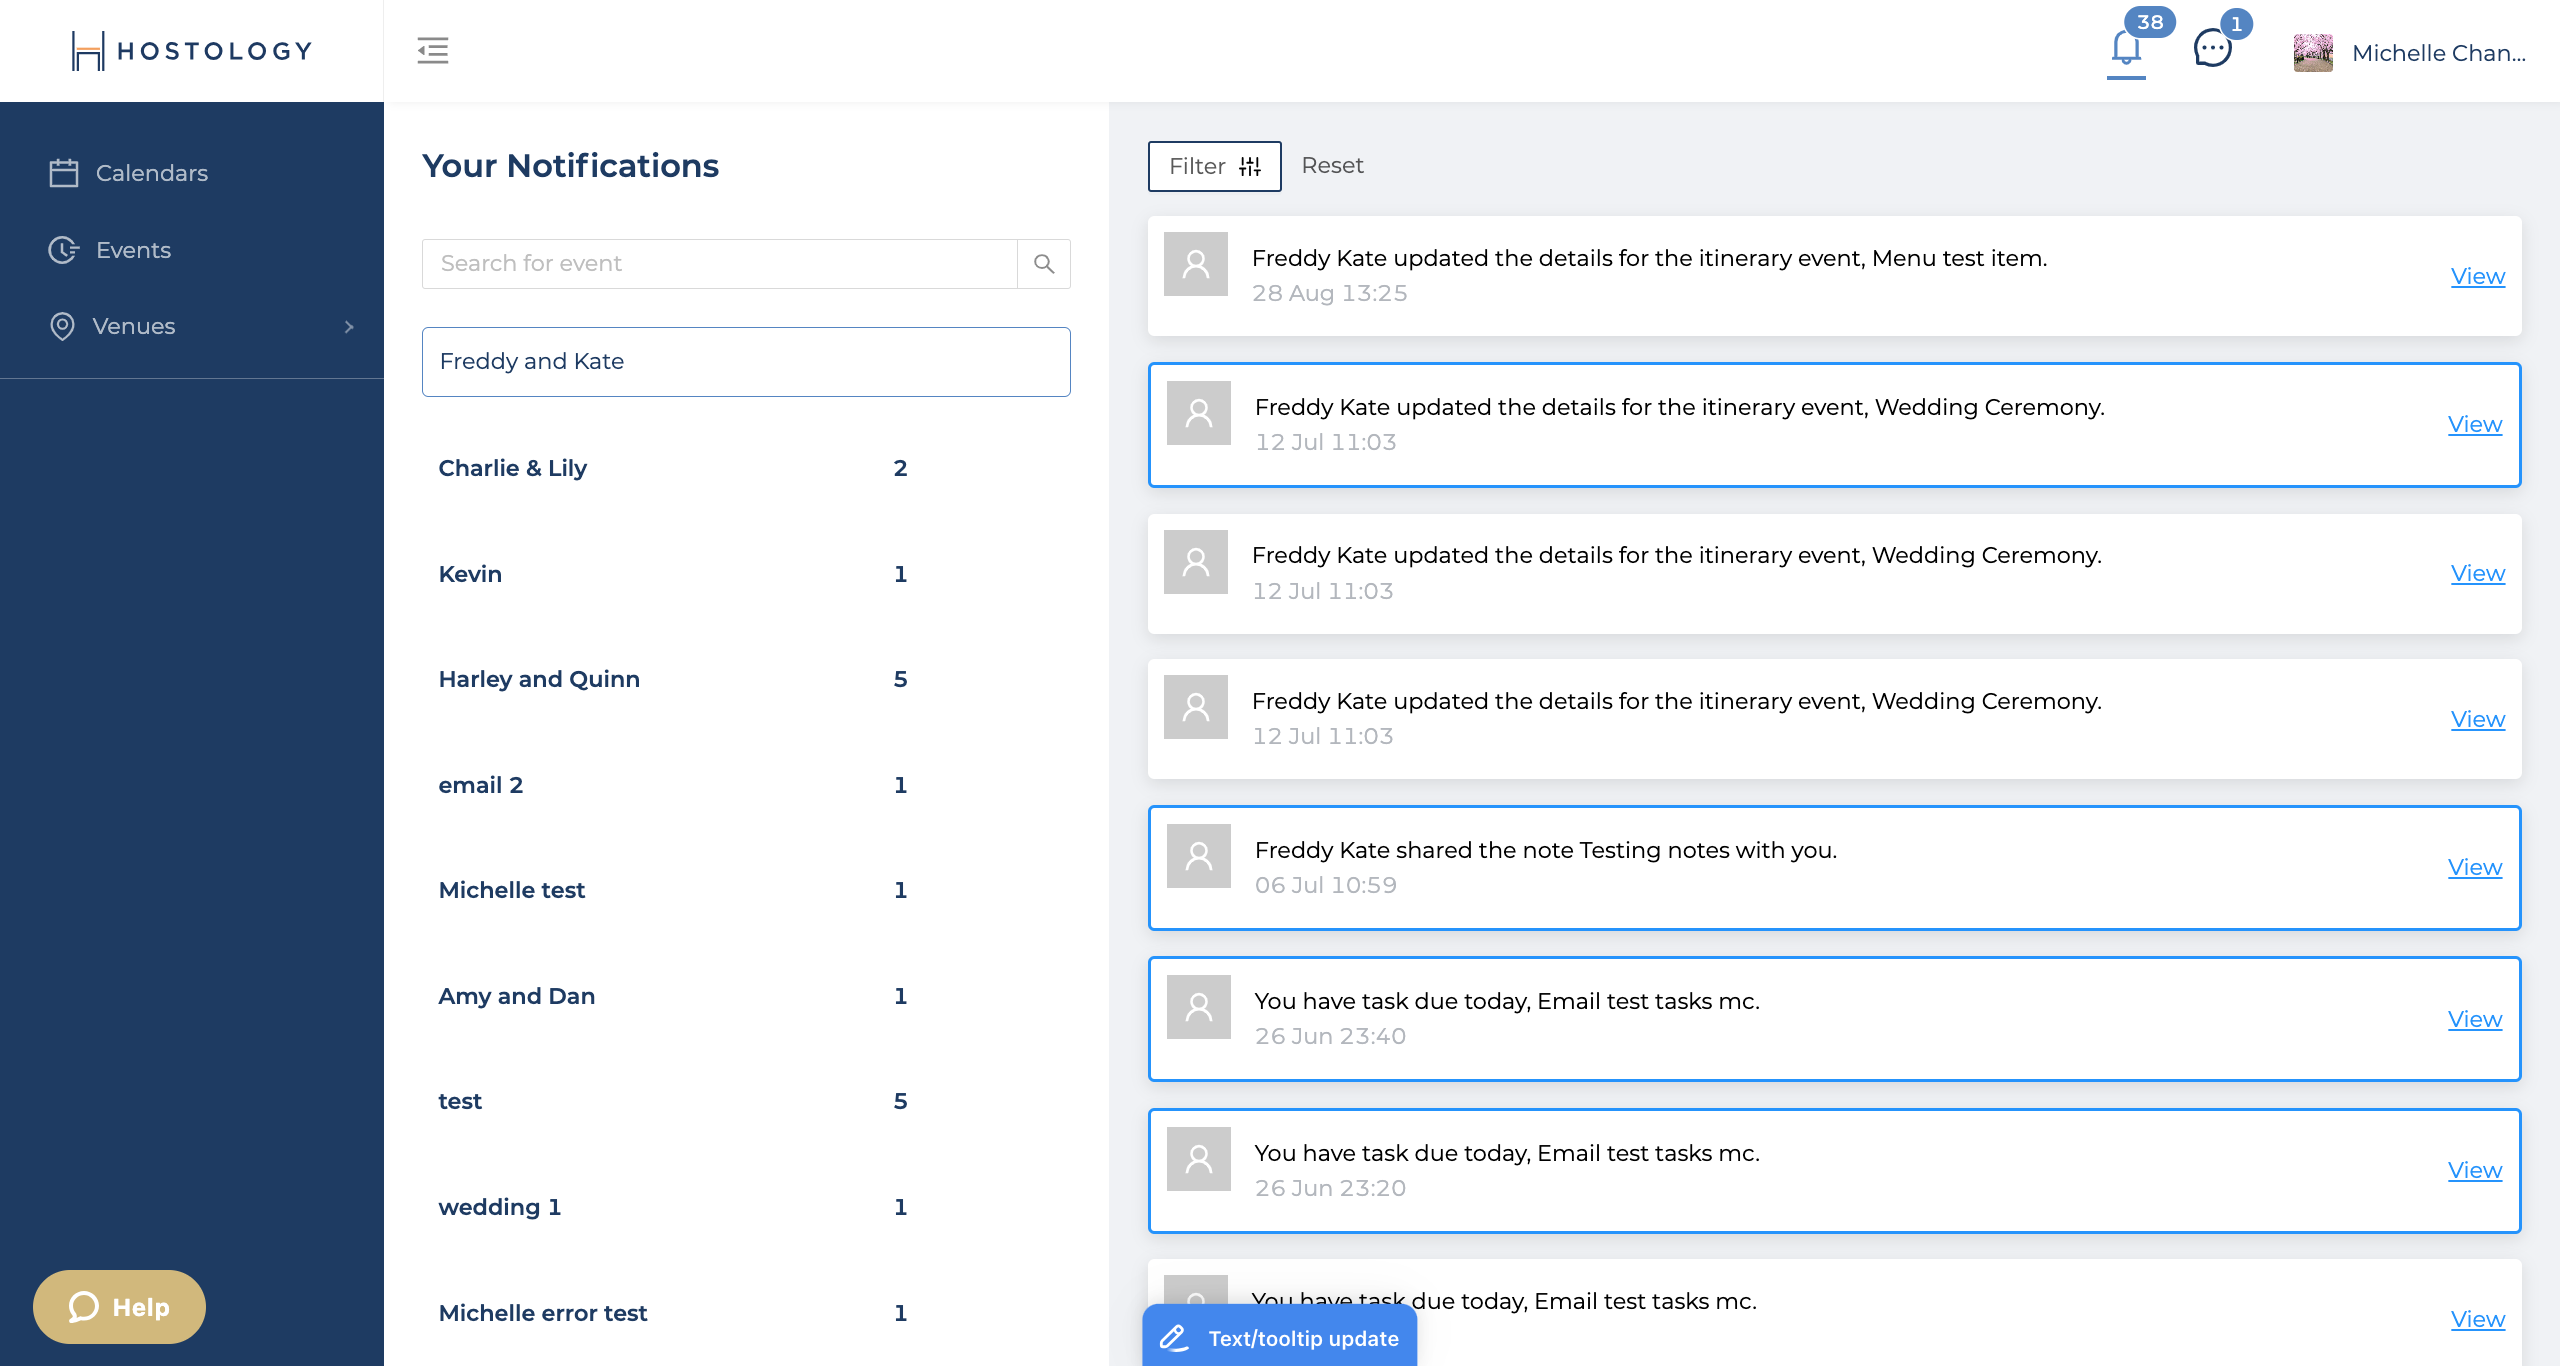Click the Events clock icon
This screenshot has height=1366, width=2560.
[x=64, y=250]
